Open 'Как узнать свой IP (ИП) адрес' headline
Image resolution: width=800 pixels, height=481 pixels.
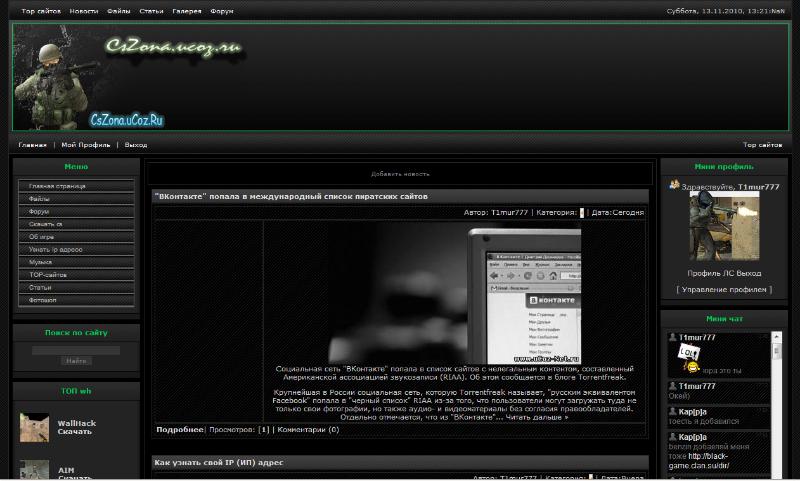coord(218,463)
